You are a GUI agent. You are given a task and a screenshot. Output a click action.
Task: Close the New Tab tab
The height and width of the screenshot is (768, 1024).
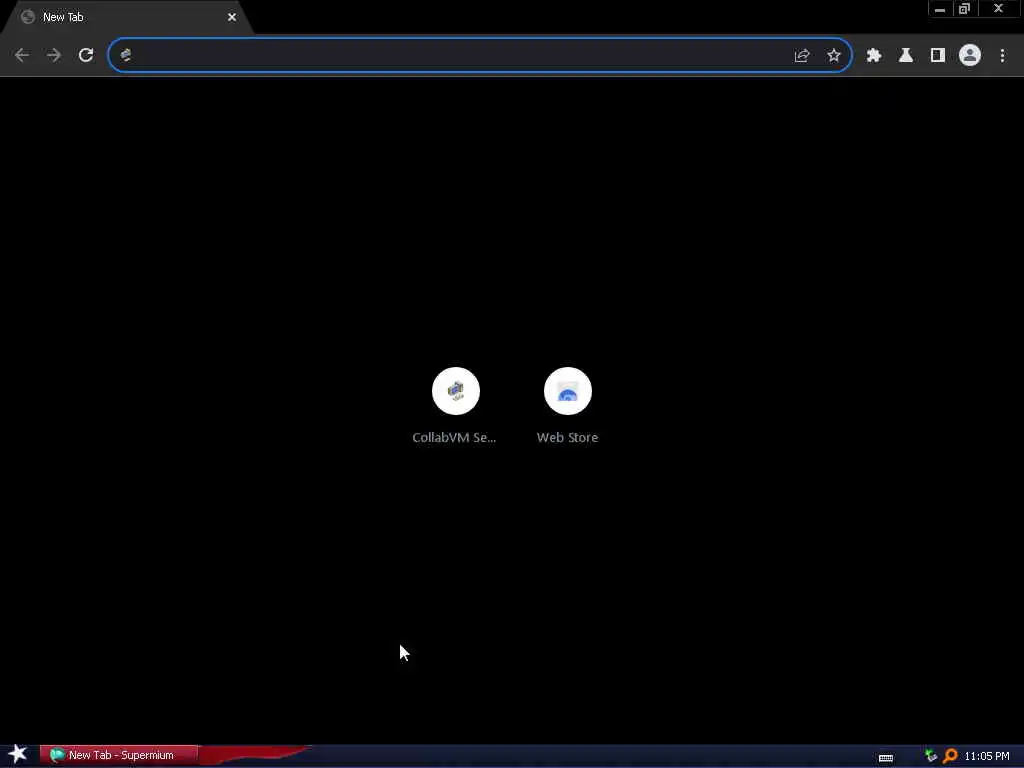232,18
